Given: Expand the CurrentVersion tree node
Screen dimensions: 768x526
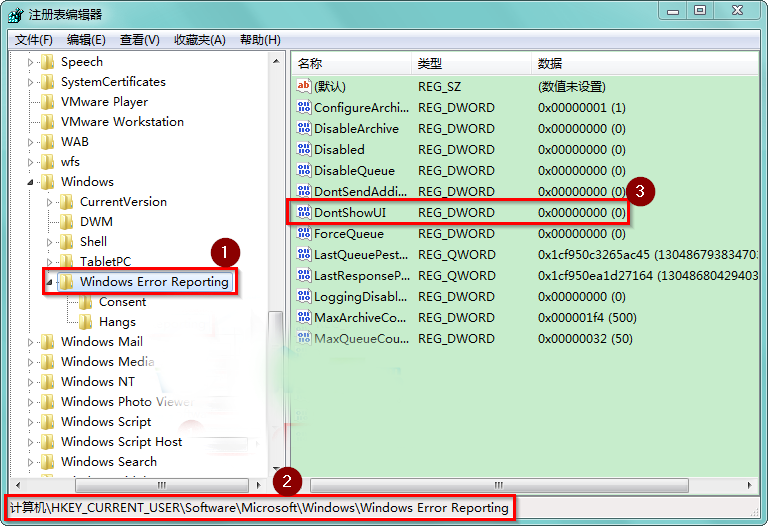Looking at the screenshot, I should [49, 202].
